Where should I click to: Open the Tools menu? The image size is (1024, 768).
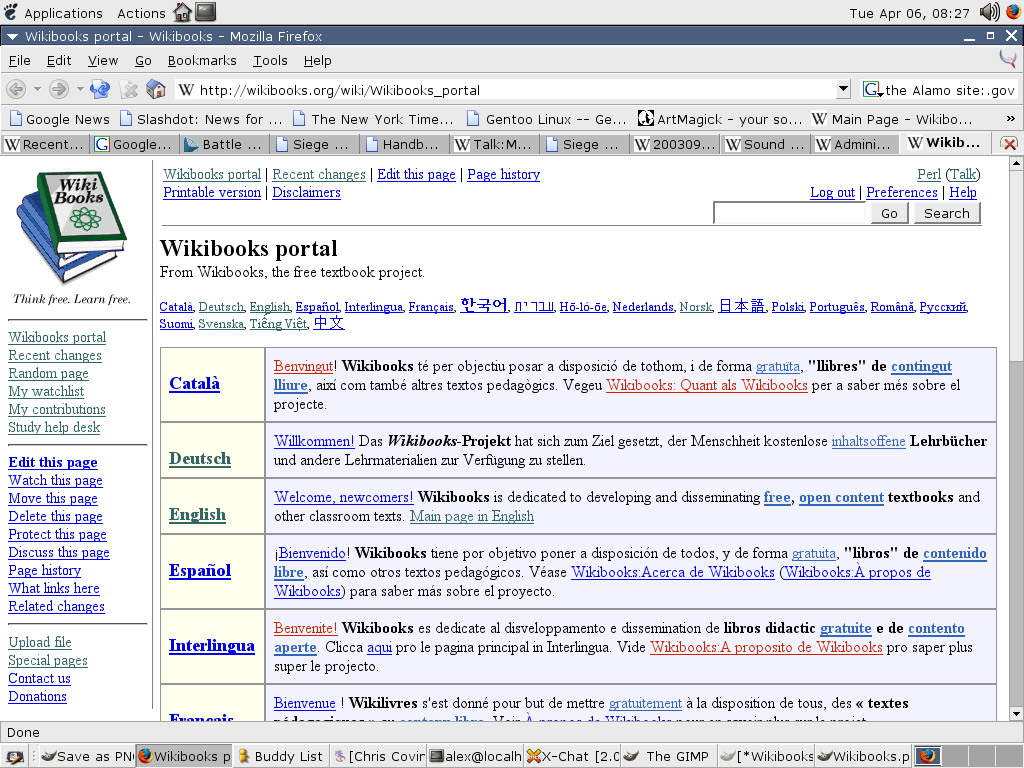[x=270, y=61]
